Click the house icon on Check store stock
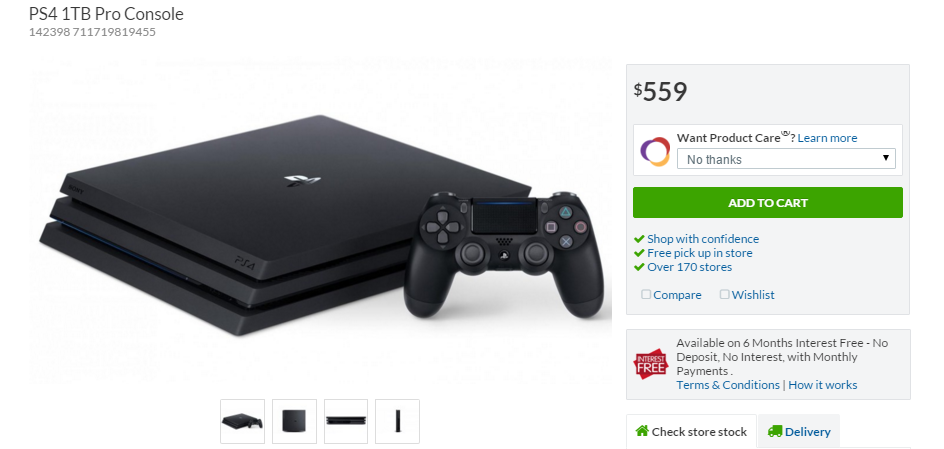944x449 pixels. click(x=642, y=431)
